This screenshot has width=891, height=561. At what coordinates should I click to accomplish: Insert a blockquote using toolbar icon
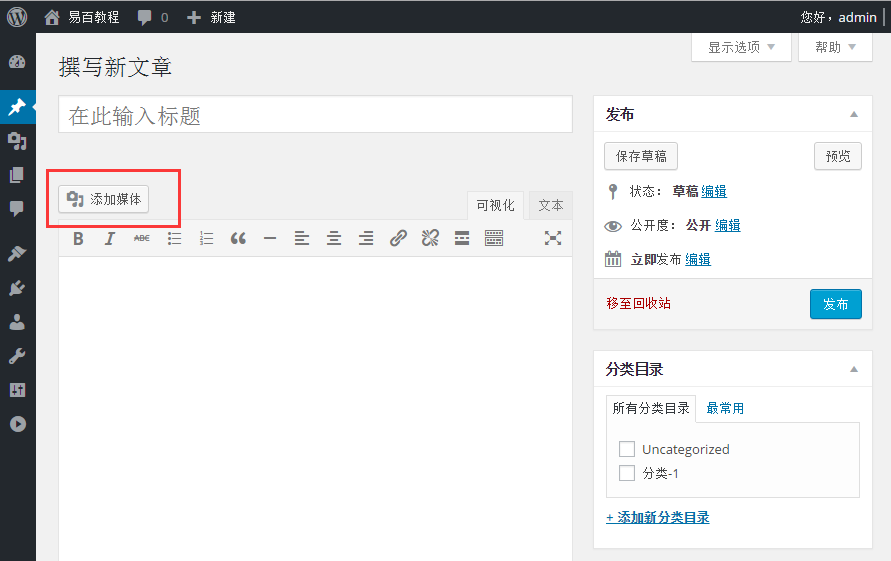[238, 238]
